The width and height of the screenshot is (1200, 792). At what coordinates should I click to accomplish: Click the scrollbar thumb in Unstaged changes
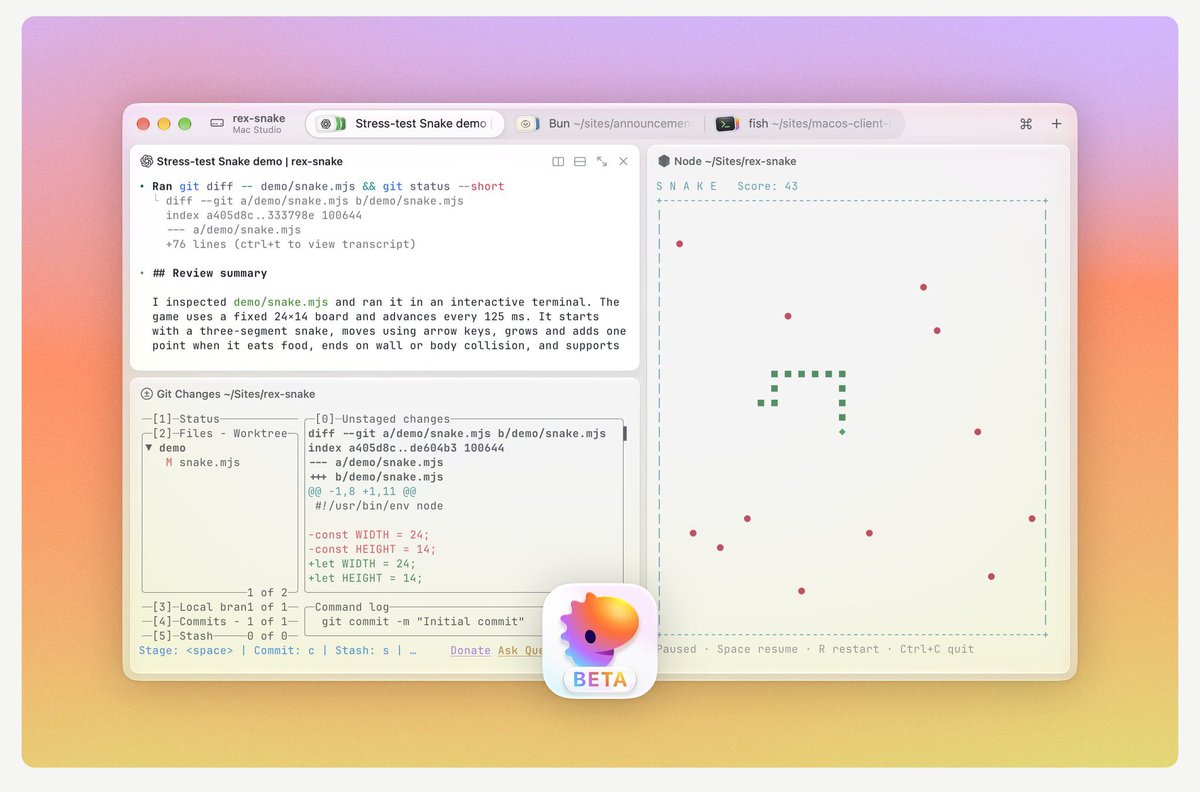[624, 434]
